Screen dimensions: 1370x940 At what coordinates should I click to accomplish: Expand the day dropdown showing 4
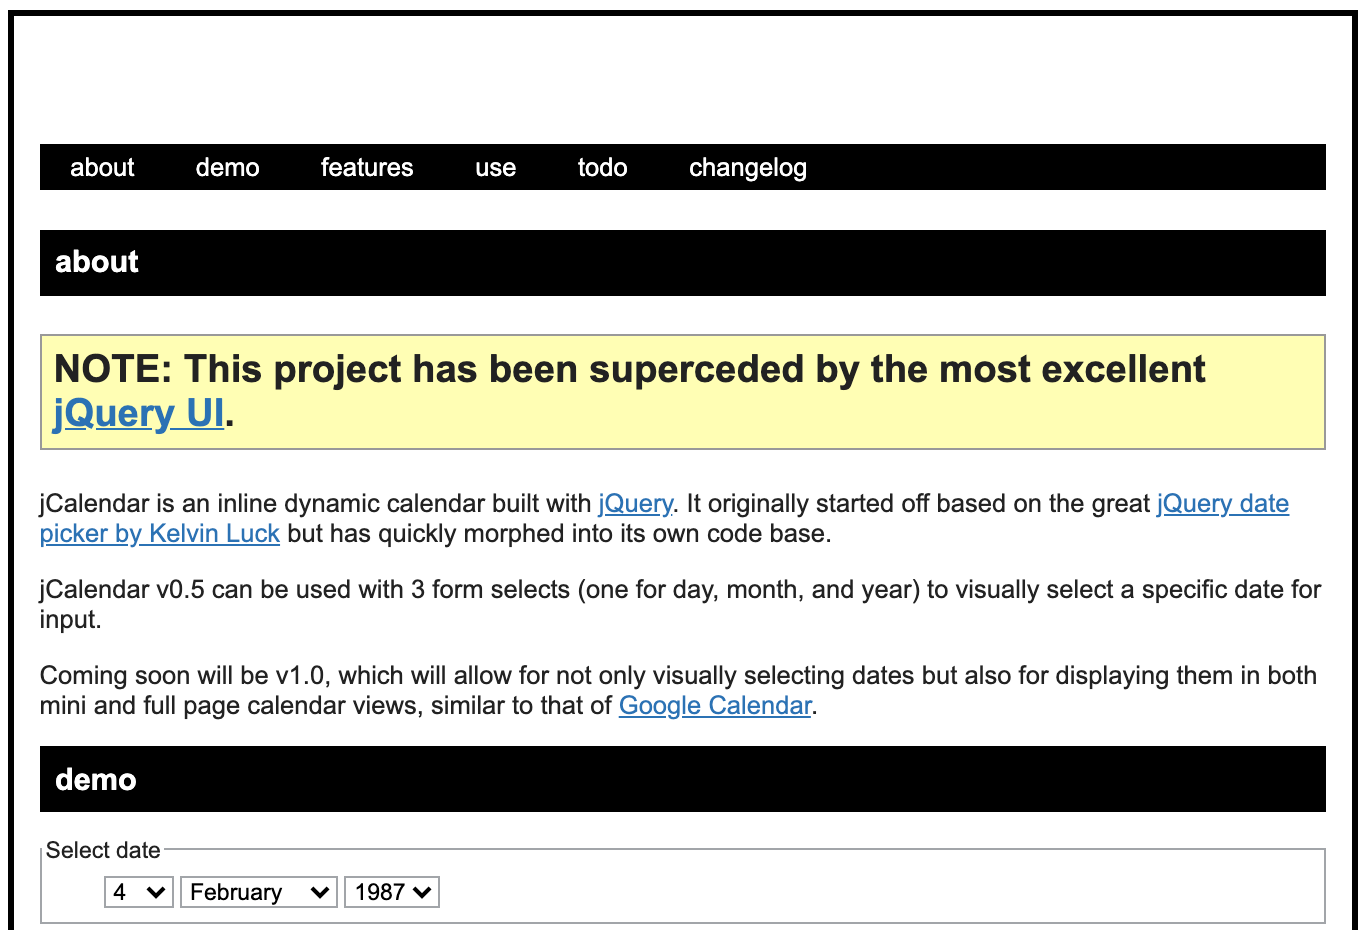139,892
